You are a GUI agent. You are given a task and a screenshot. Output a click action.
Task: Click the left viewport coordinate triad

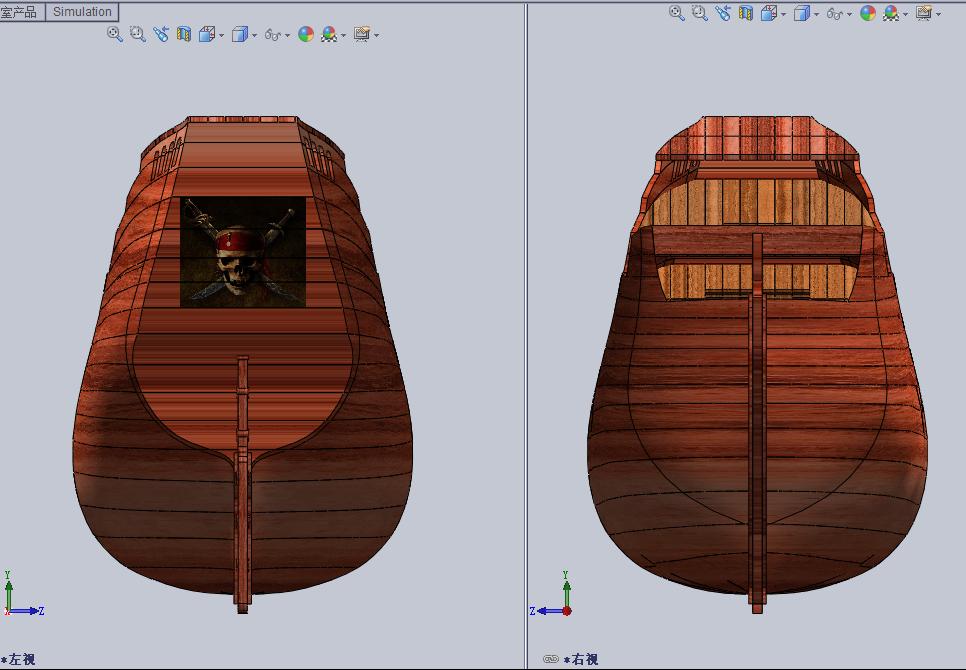pos(23,594)
